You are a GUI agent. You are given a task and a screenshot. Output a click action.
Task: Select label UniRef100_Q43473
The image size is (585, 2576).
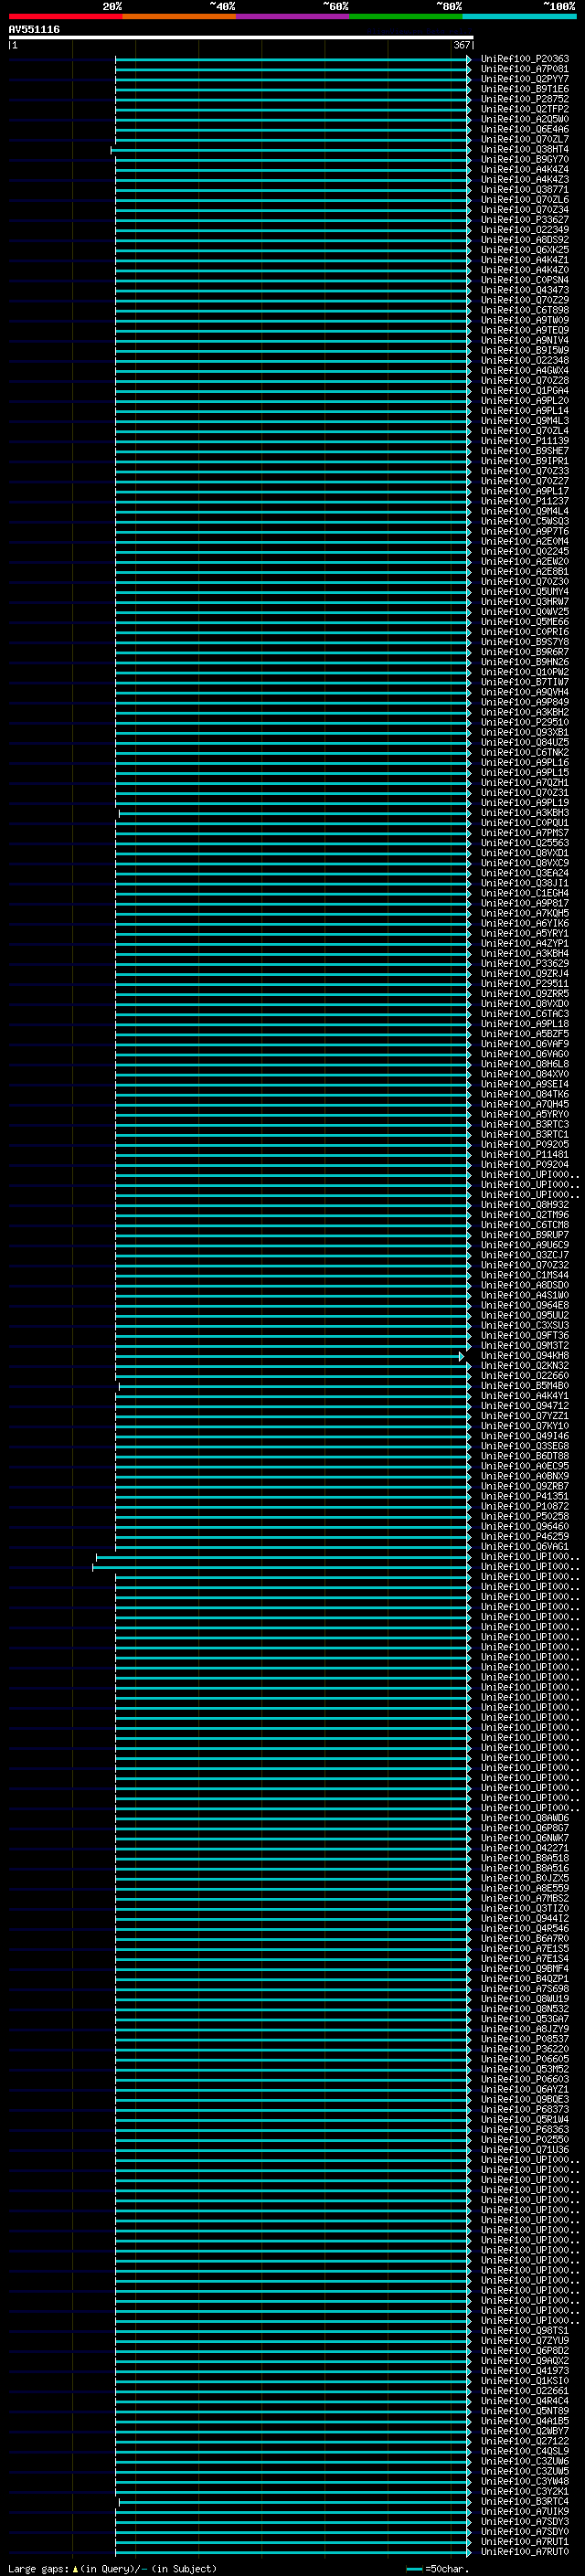(525, 290)
